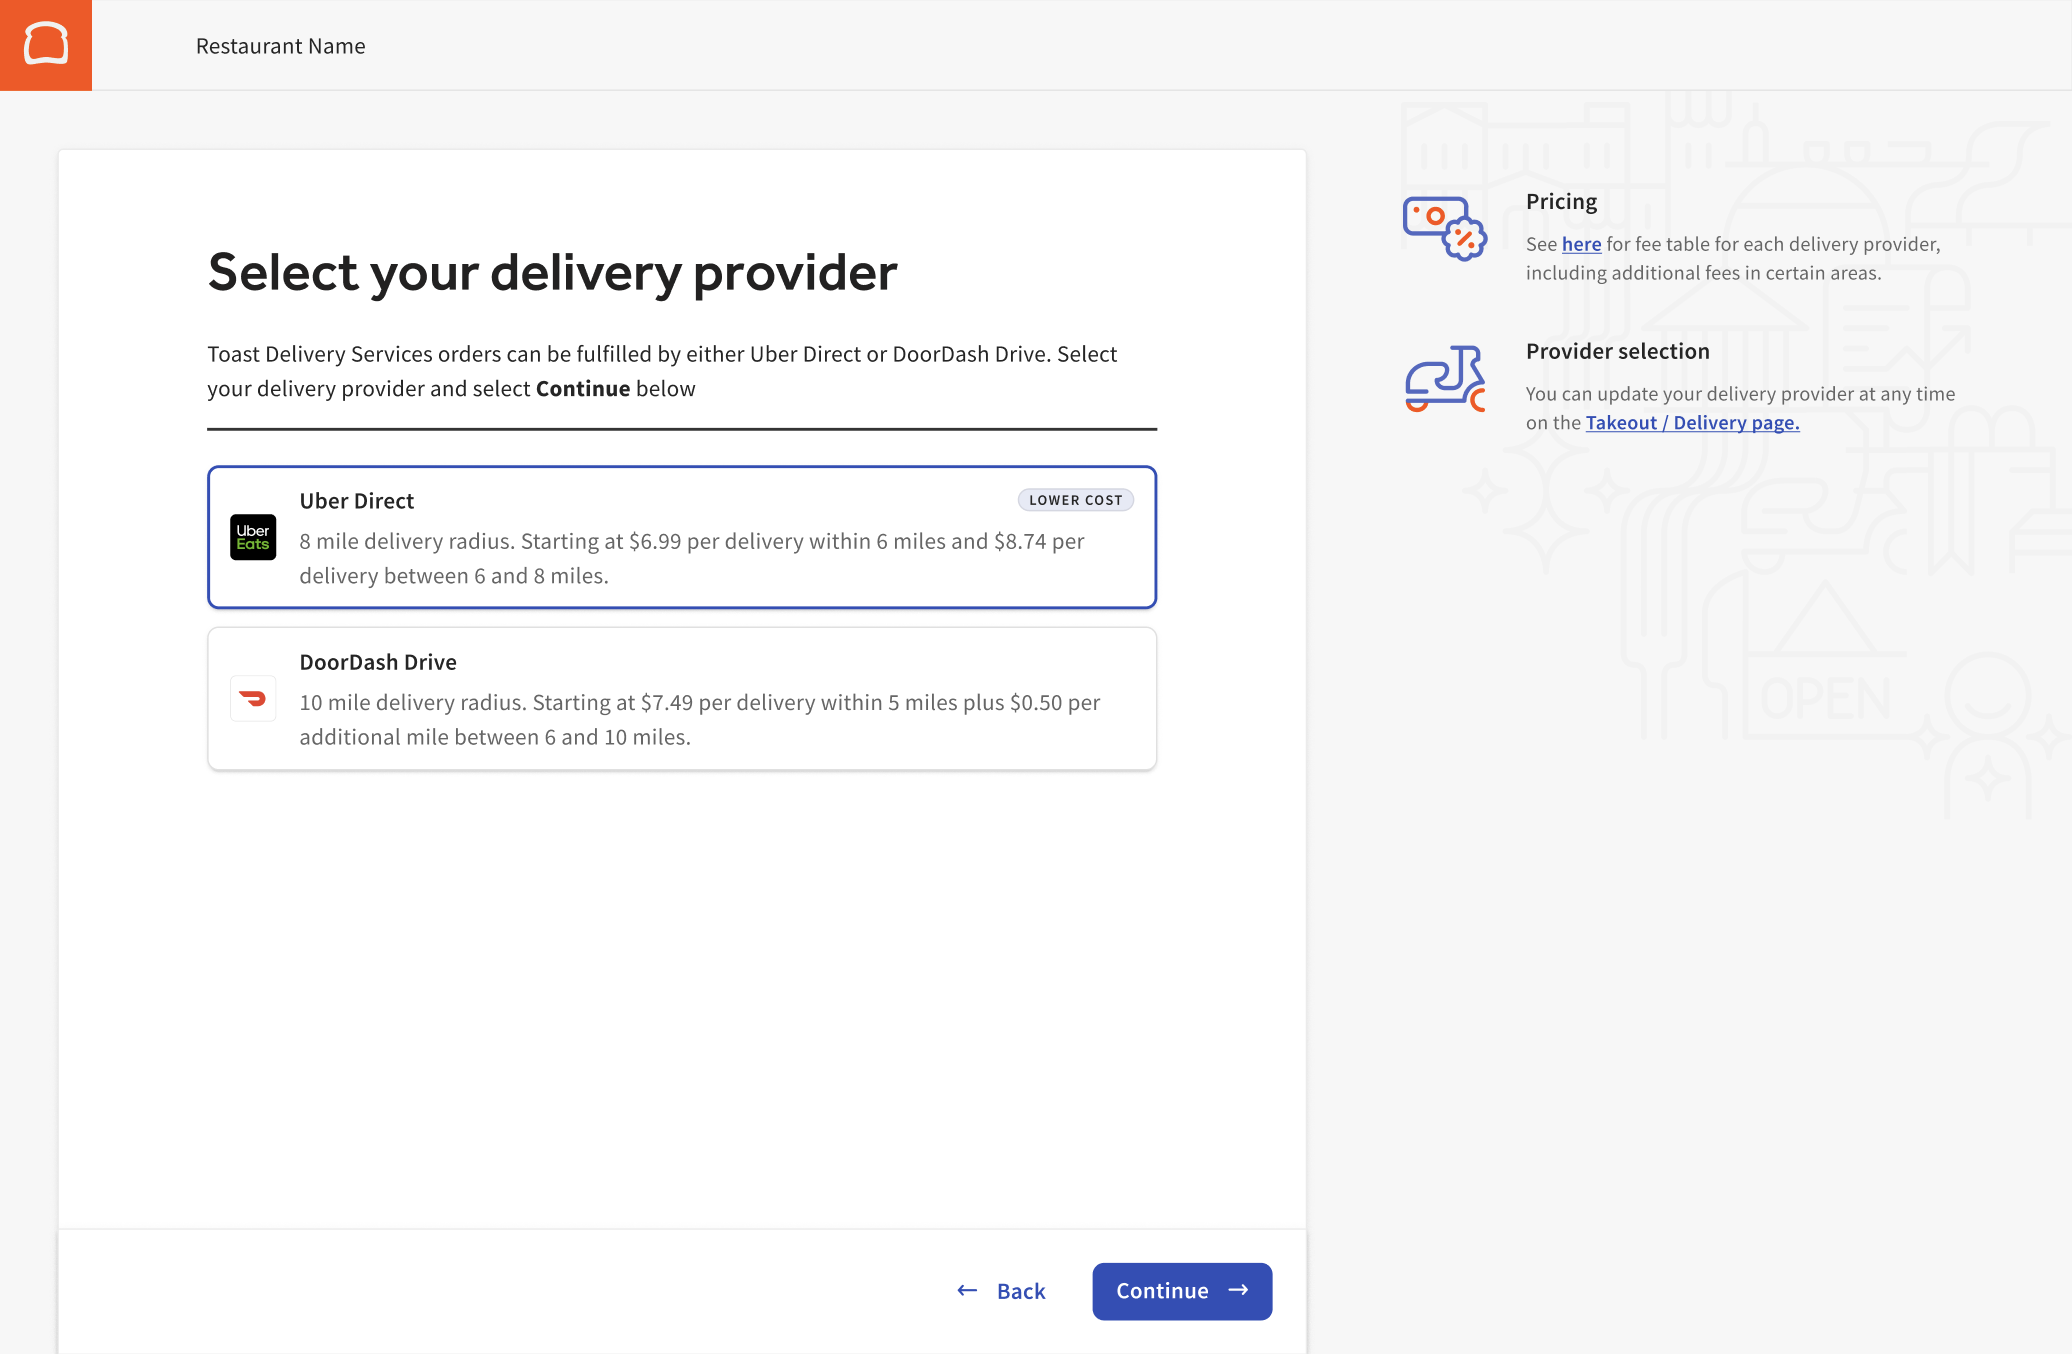The image size is (2072, 1354).
Task: Expand the DoorDash Drive pricing details
Action: [x=681, y=719]
